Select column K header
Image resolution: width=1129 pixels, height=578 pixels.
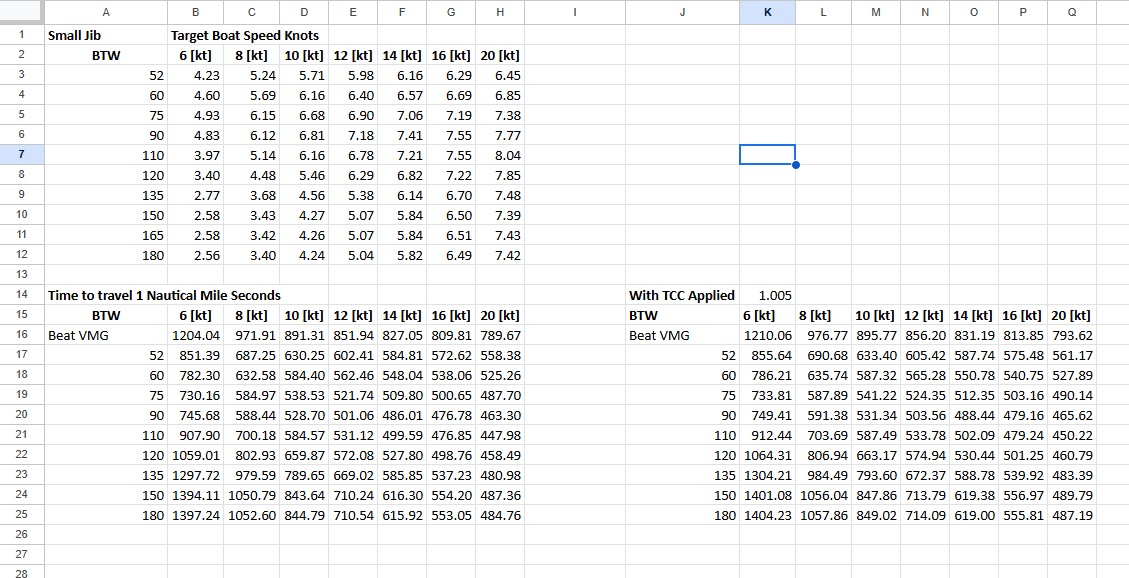(x=767, y=11)
